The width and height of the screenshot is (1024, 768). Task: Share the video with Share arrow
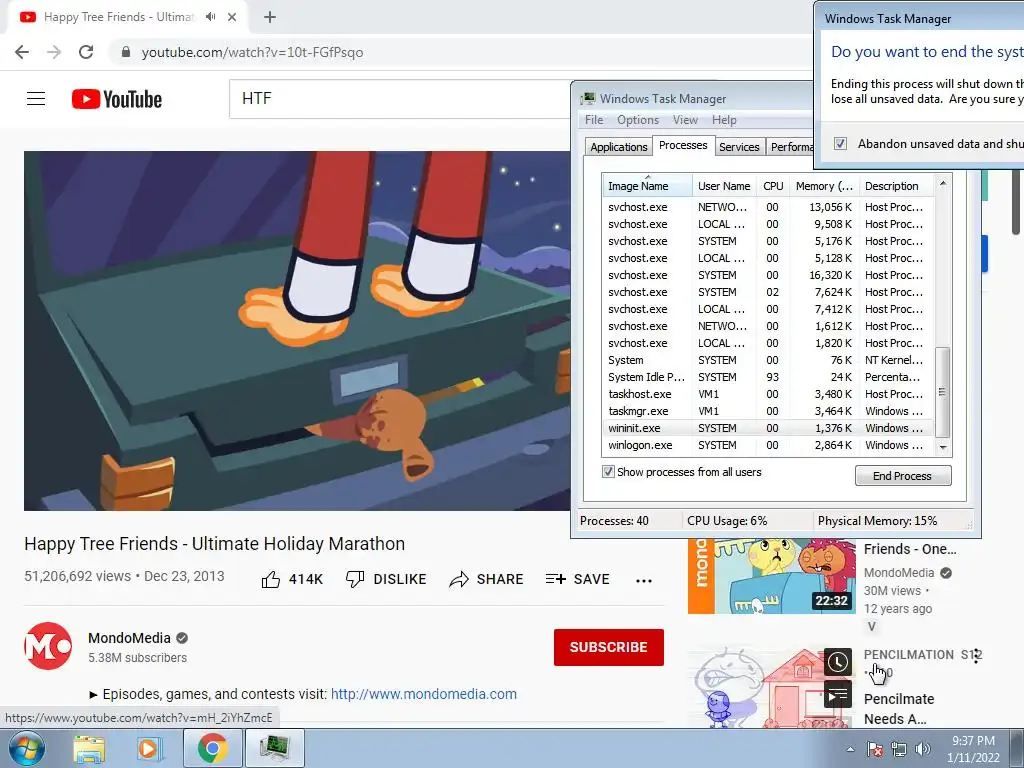click(487, 579)
